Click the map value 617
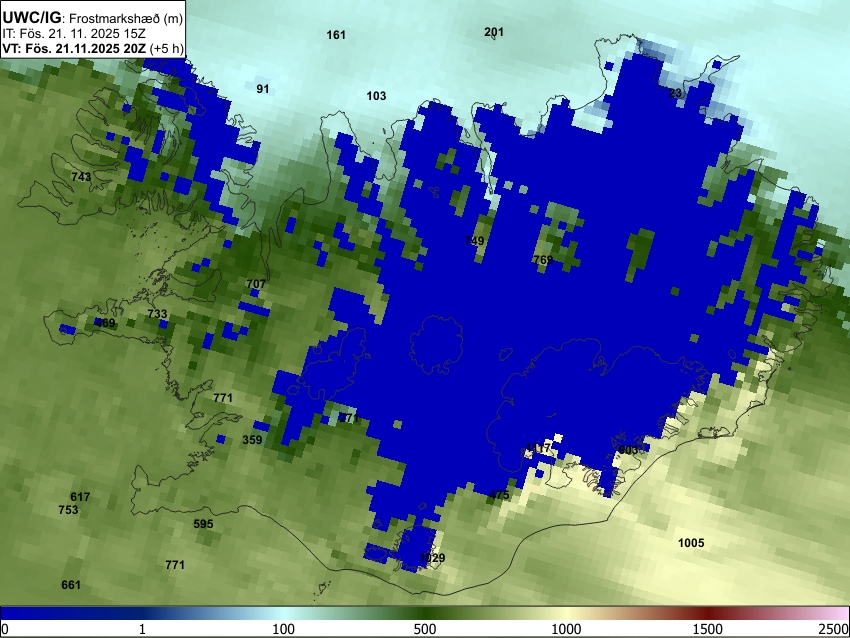Screen dimensions: 850x638 pos(80,497)
